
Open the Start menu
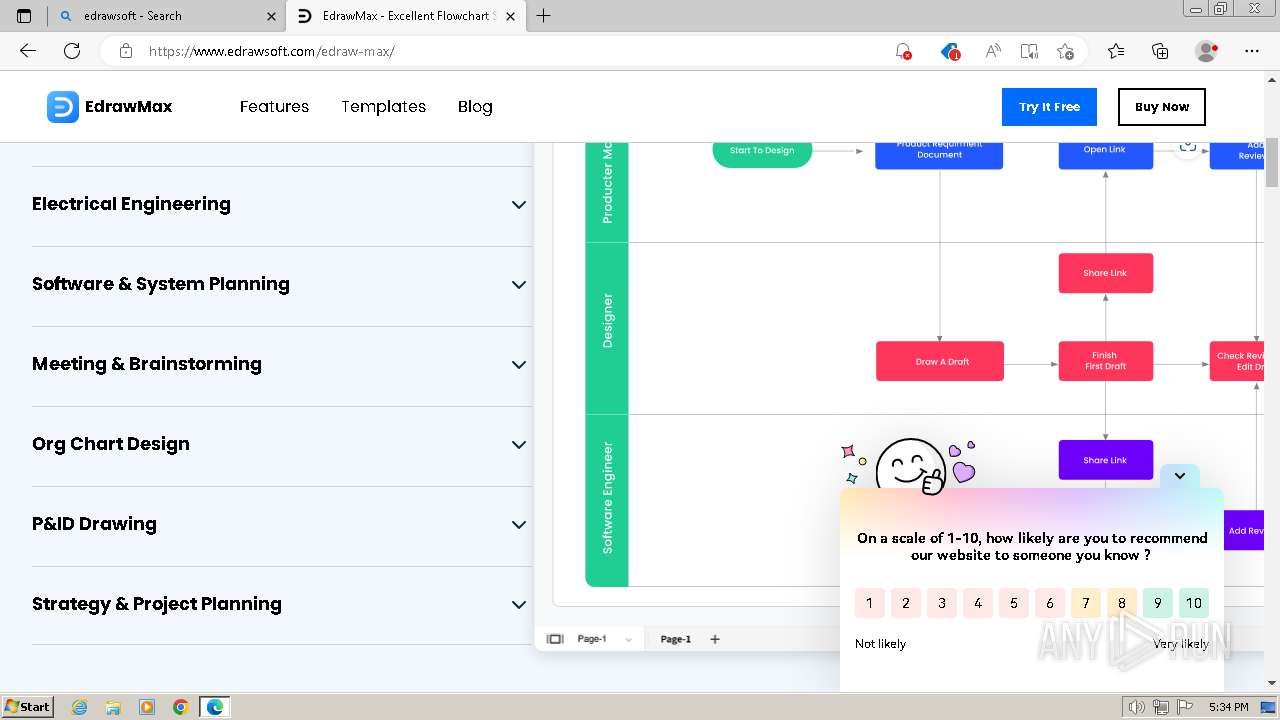point(28,707)
